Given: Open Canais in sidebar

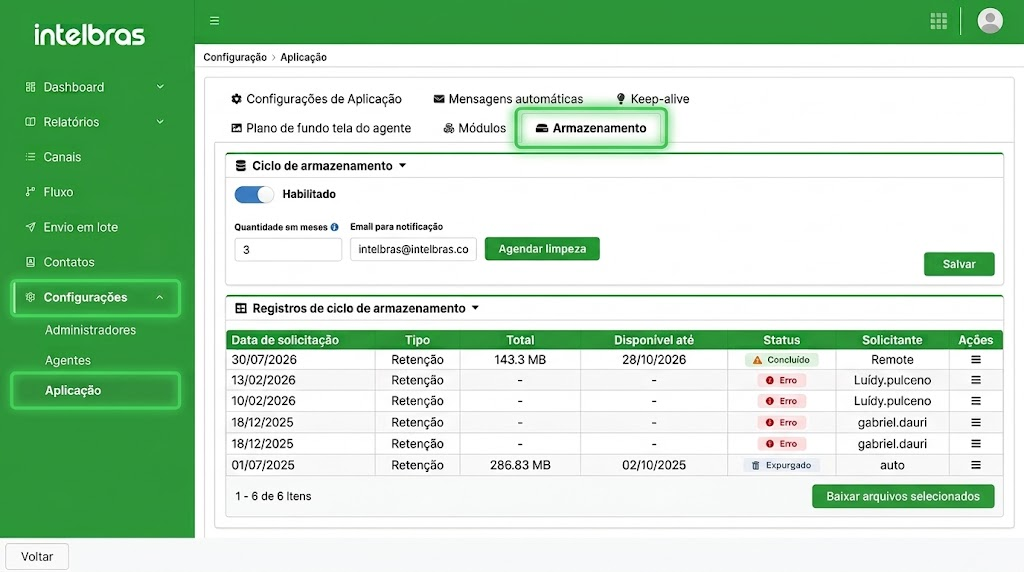Looking at the screenshot, I should pos(62,157).
